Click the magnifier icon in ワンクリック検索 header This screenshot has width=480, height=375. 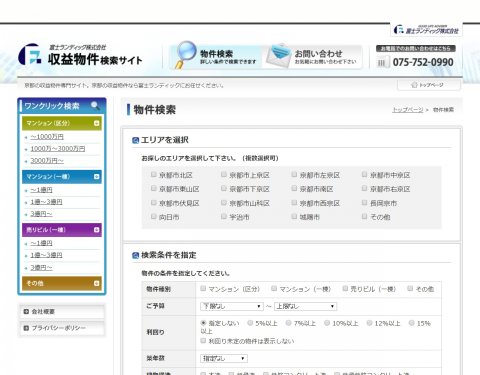(95, 106)
